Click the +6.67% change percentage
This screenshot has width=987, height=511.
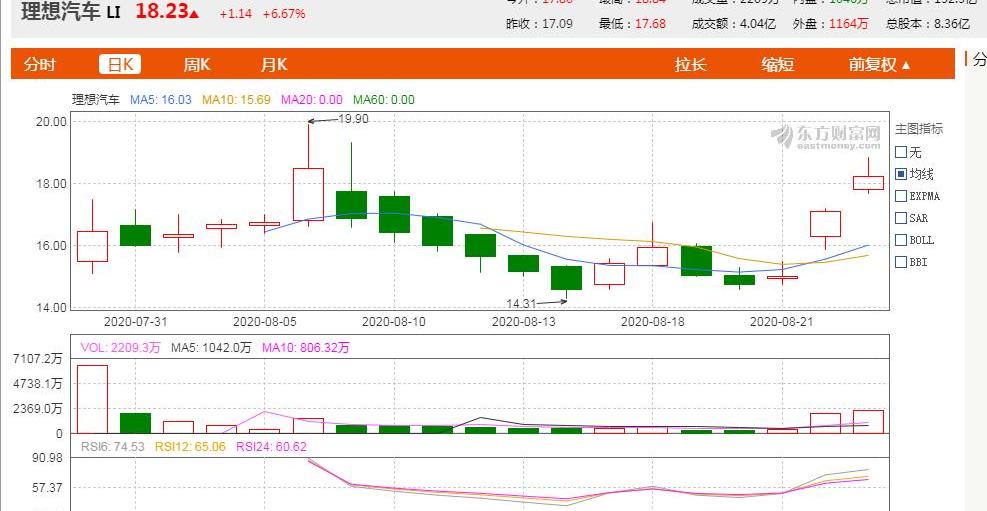click(284, 13)
